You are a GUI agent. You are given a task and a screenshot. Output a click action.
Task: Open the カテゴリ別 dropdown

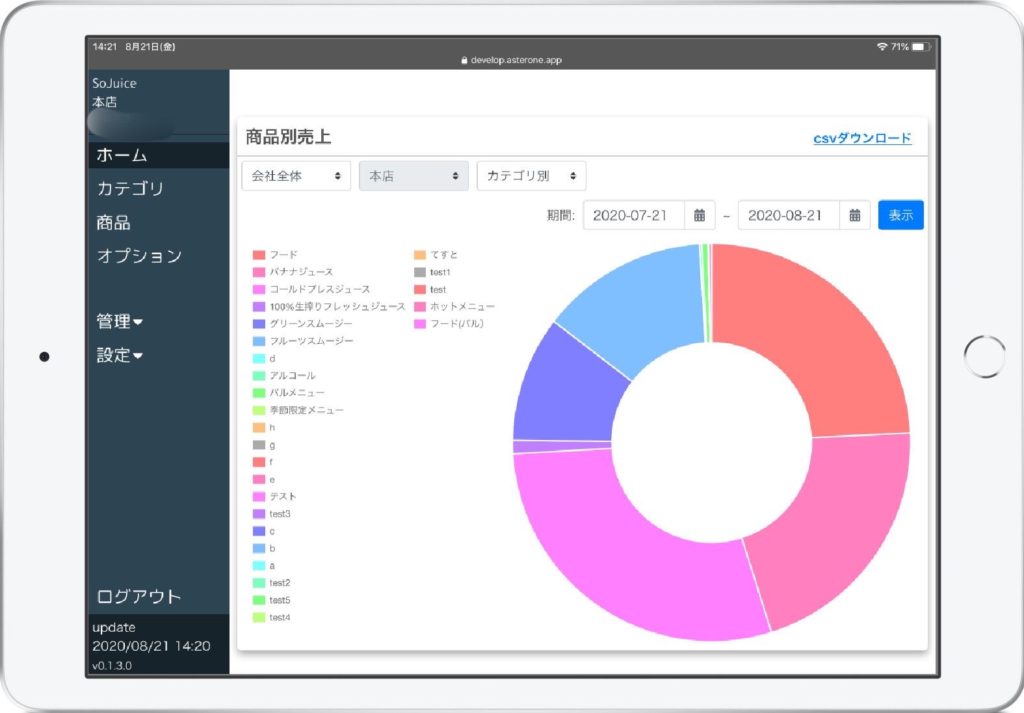(531, 176)
